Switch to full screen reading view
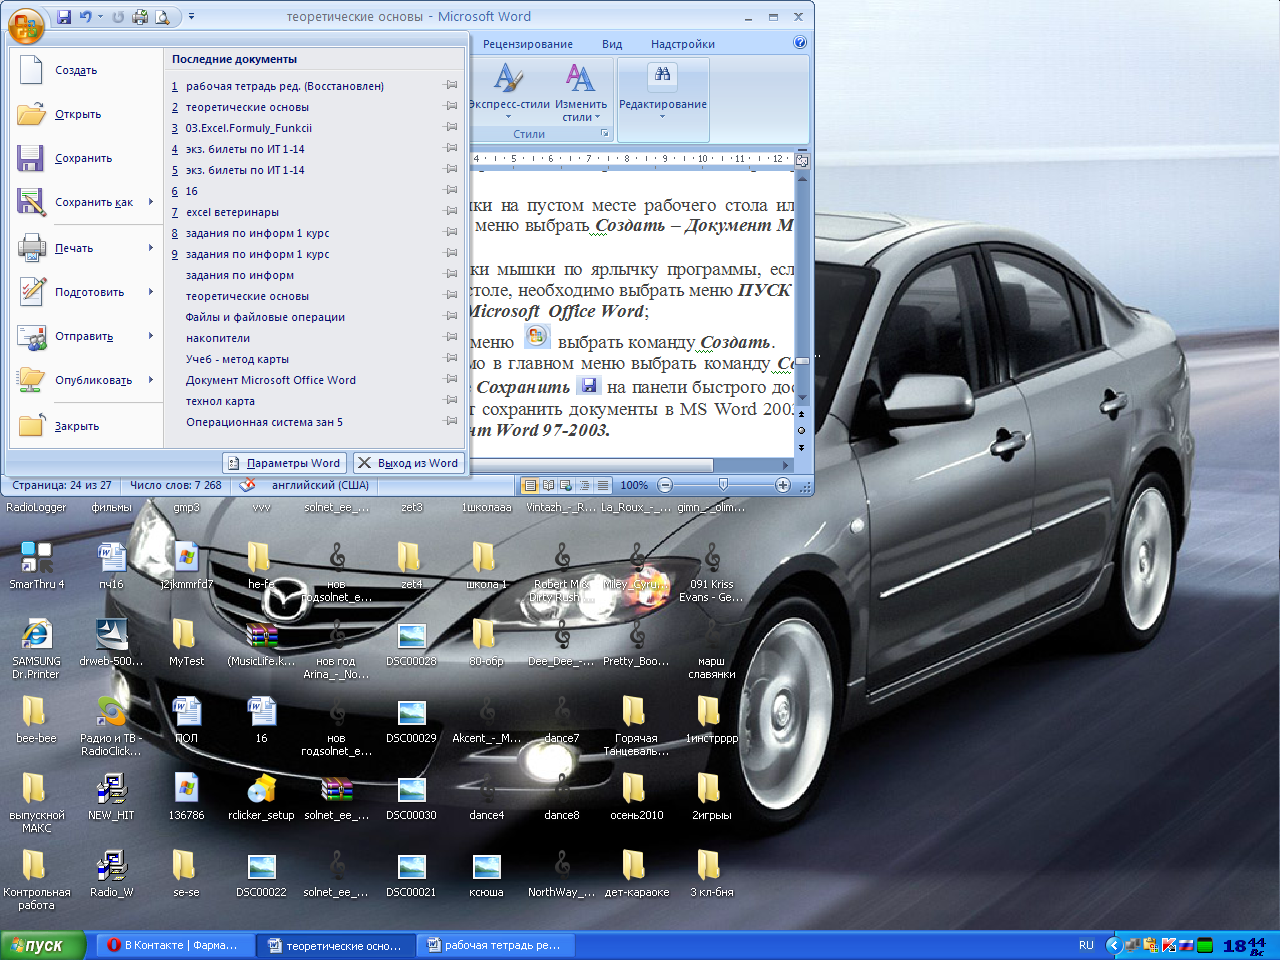 (x=548, y=485)
